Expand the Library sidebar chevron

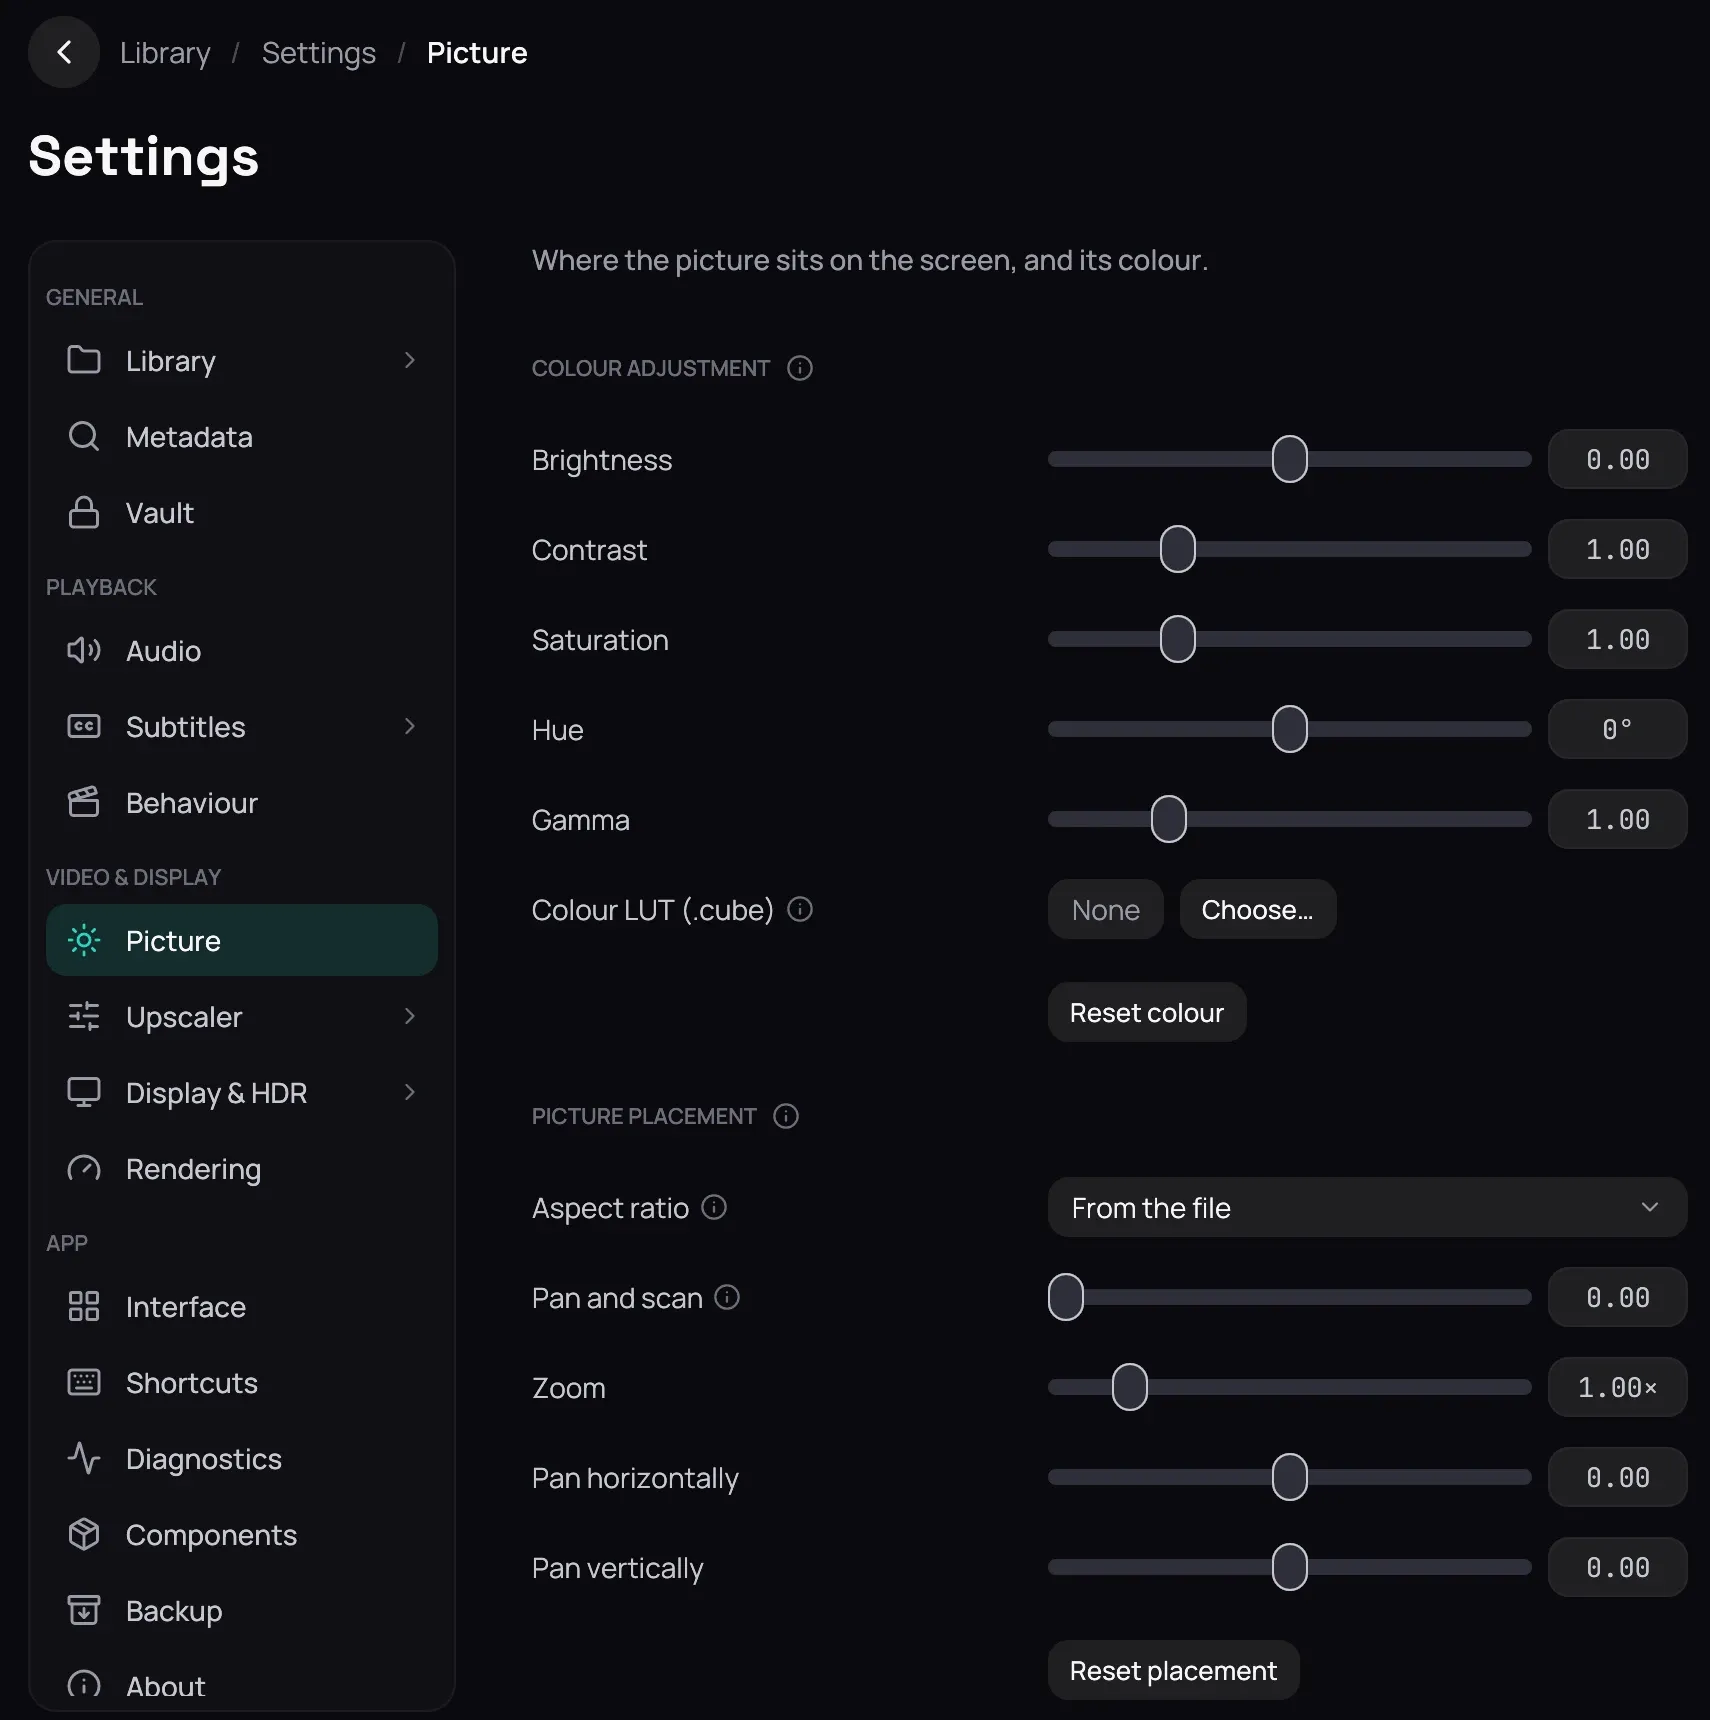point(409,360)
